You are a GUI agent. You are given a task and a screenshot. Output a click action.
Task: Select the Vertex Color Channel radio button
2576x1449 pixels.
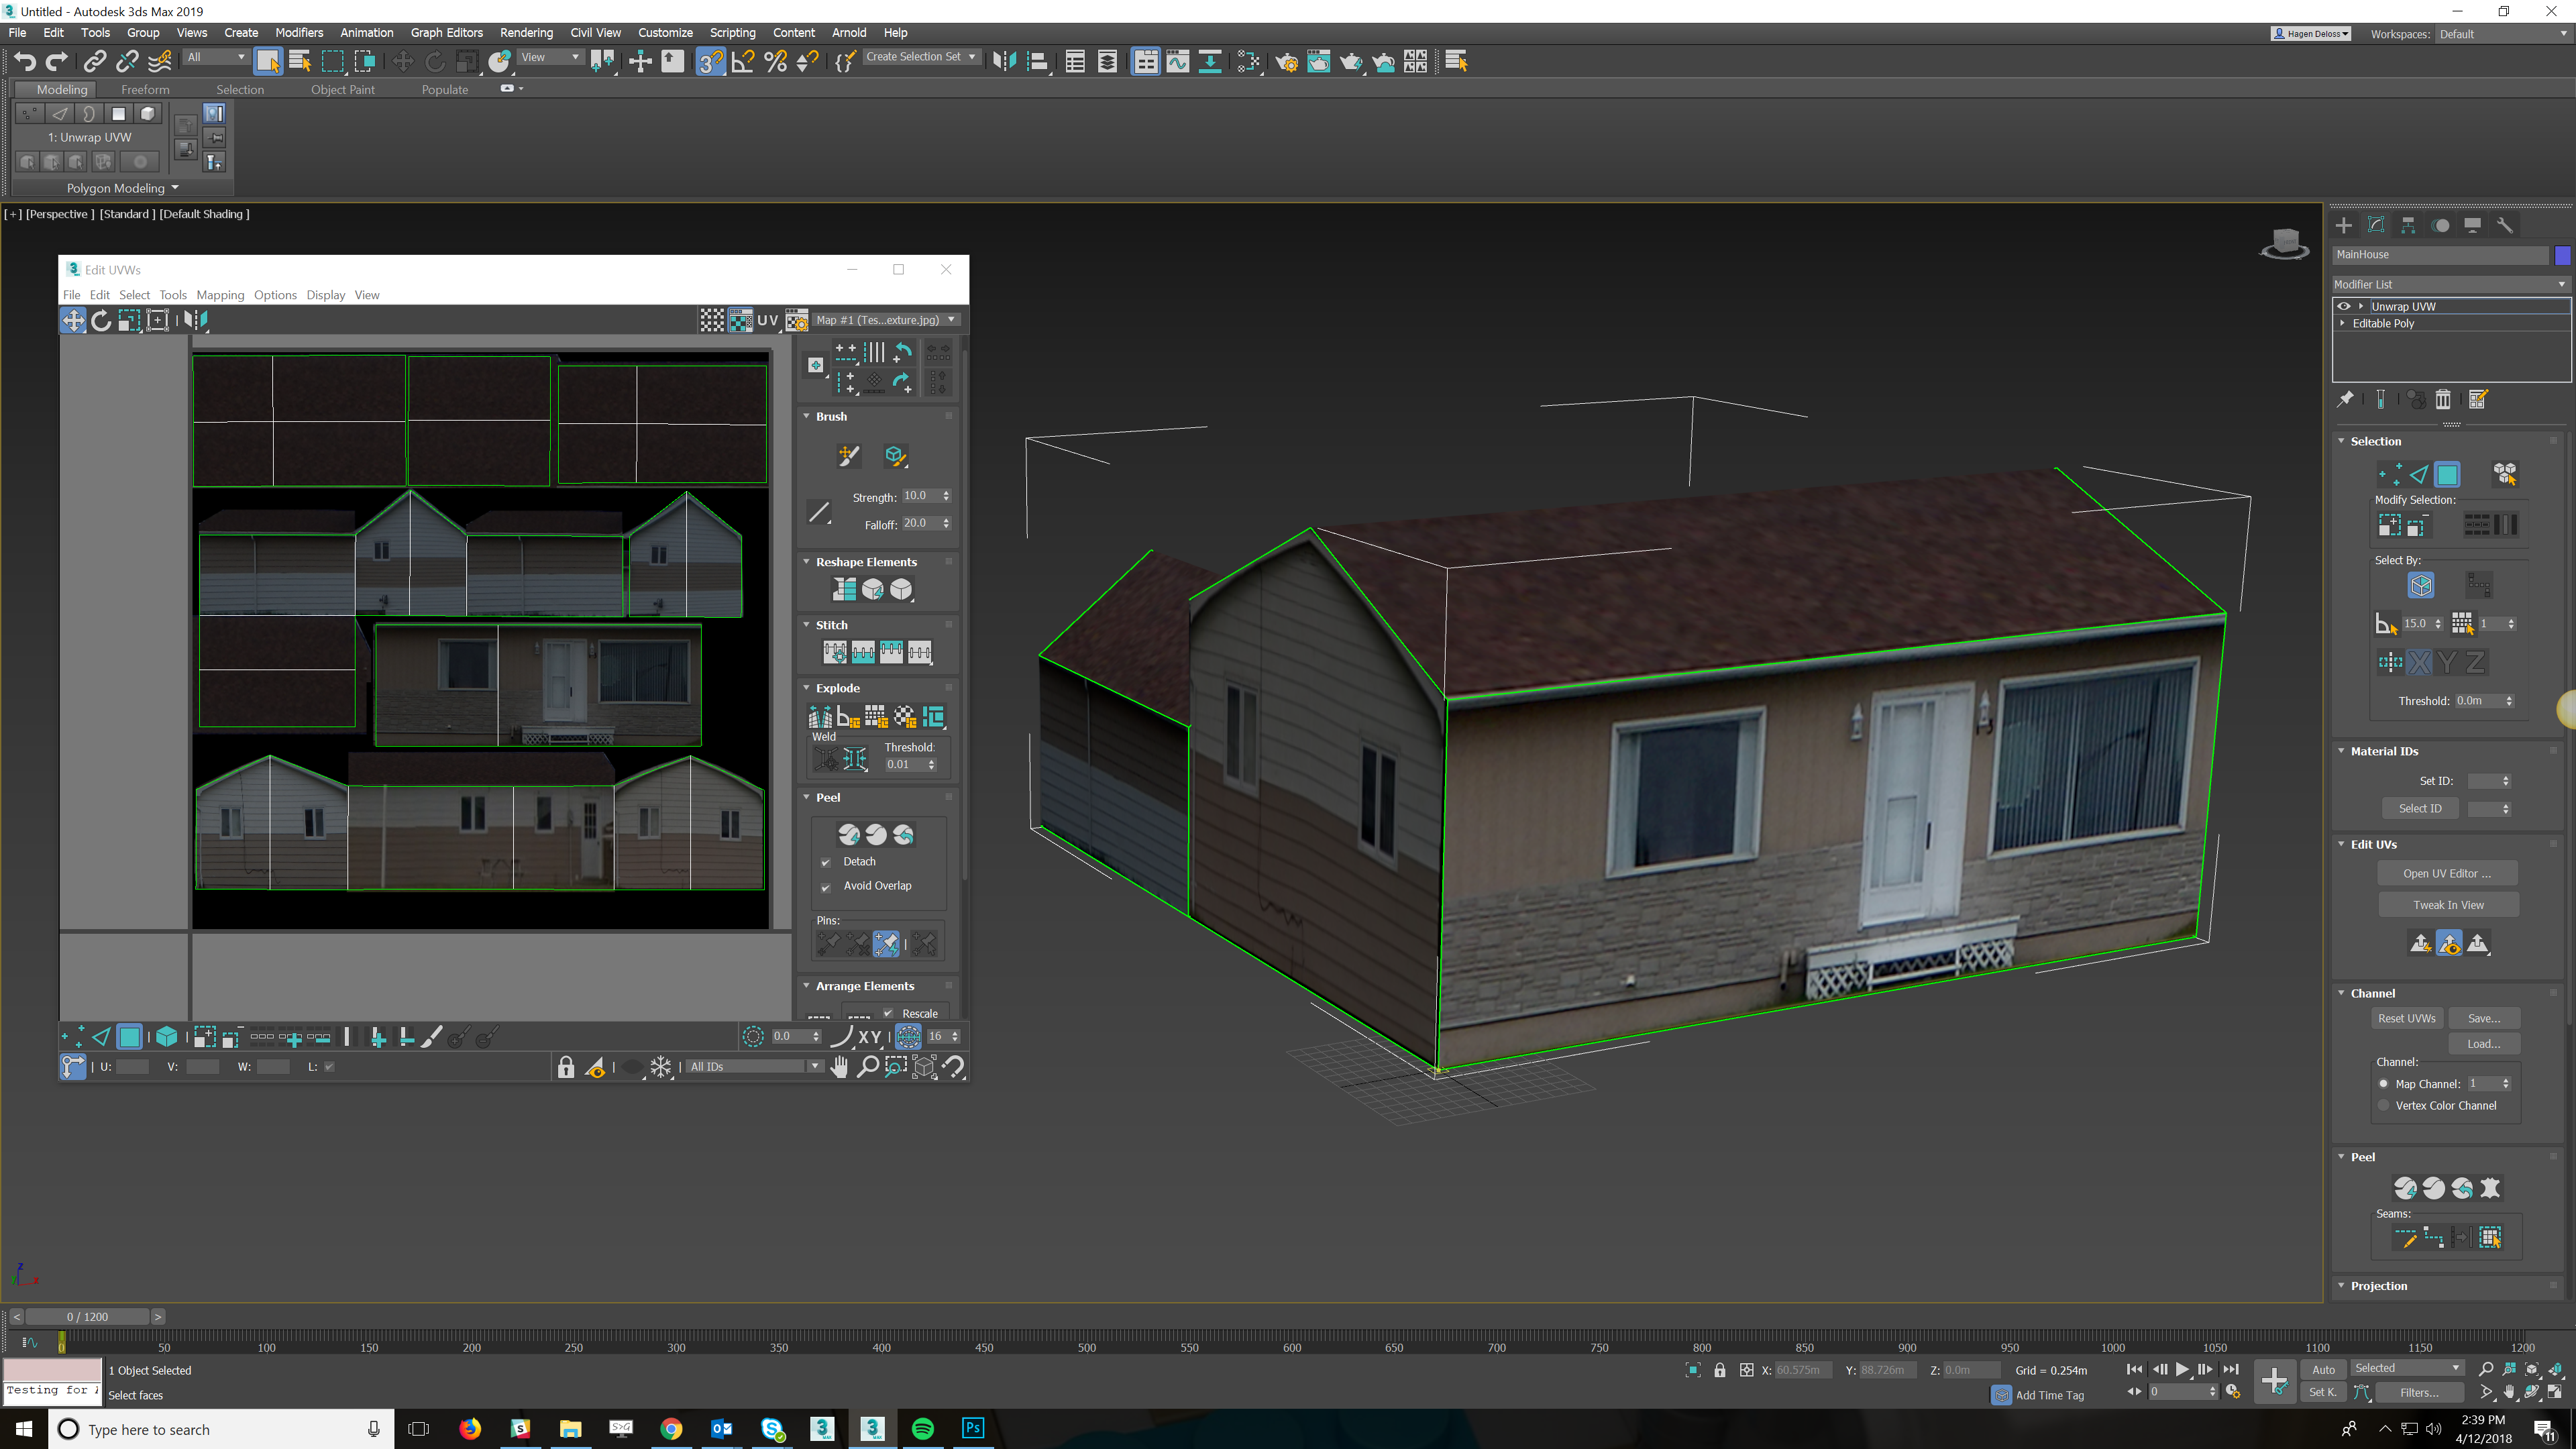(2384, 1105)
